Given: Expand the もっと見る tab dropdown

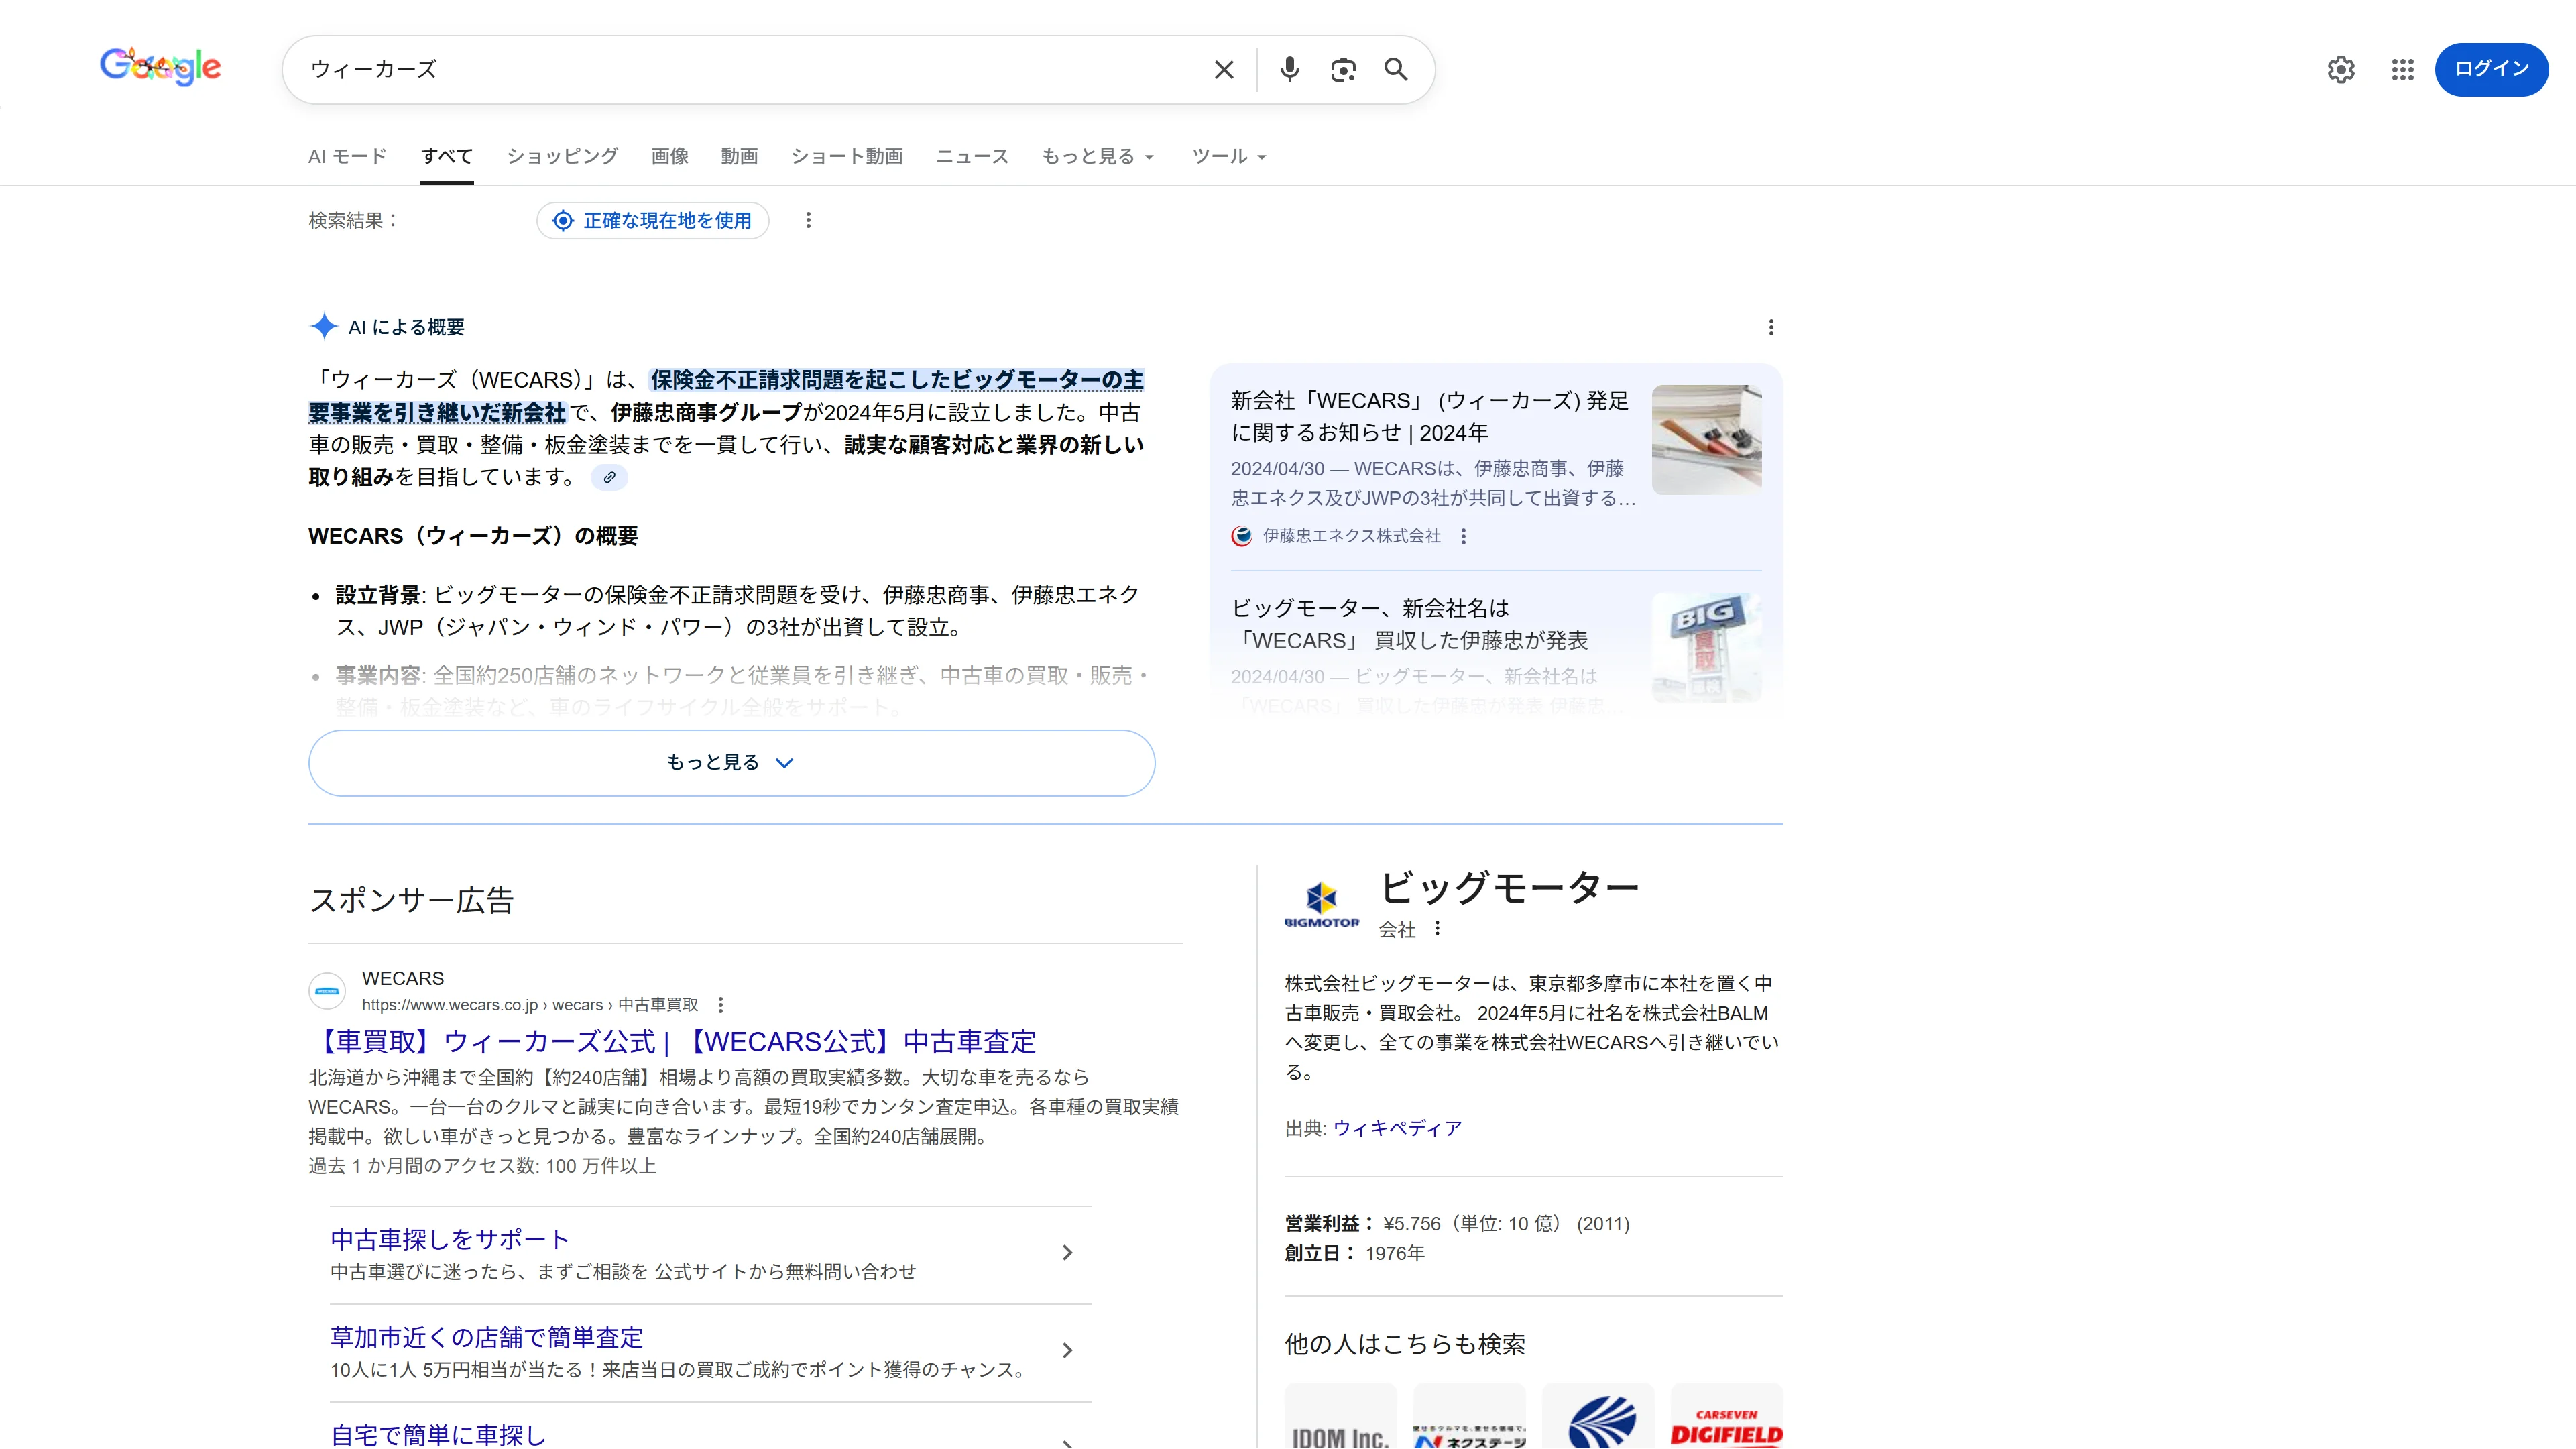Looking at the screenshot, I should point(1098,156).
